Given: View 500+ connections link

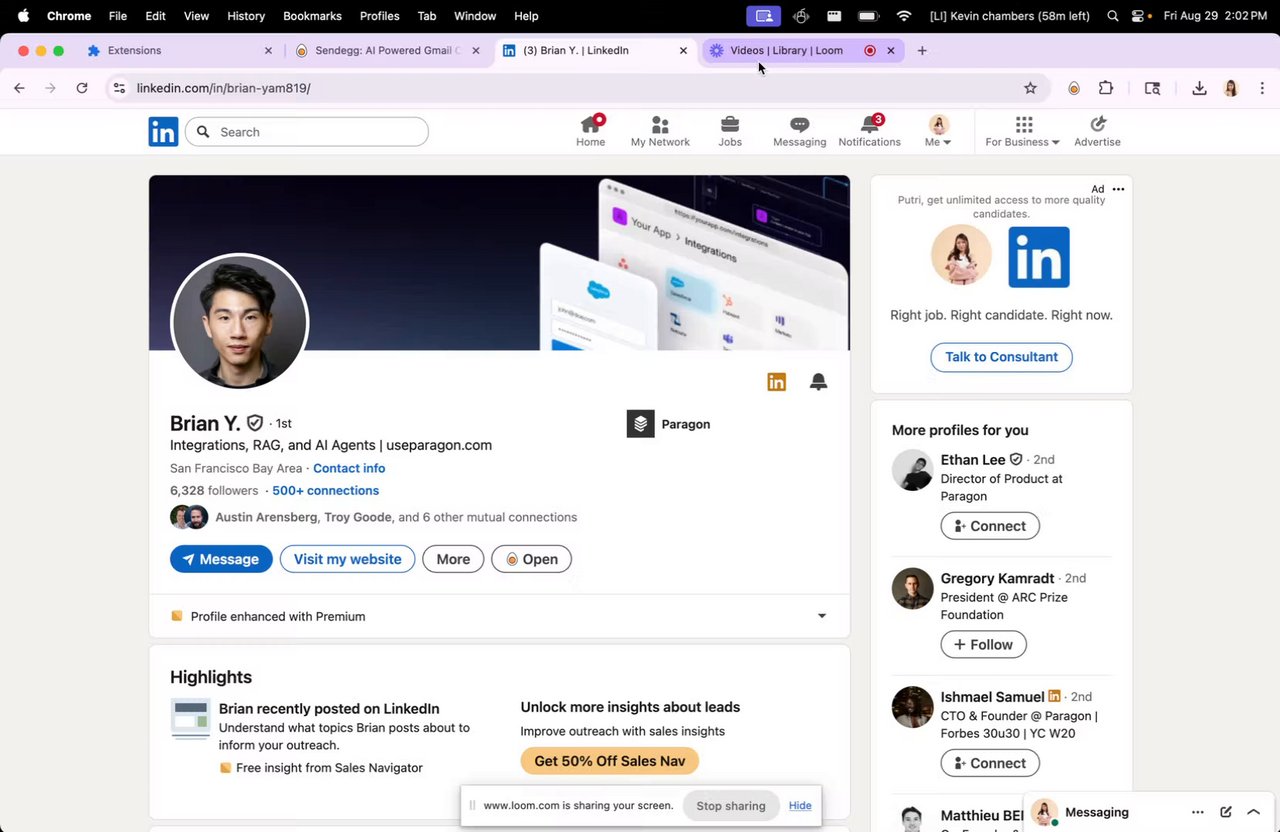Looking at the screenshot, I should click(x=325, y=490).
